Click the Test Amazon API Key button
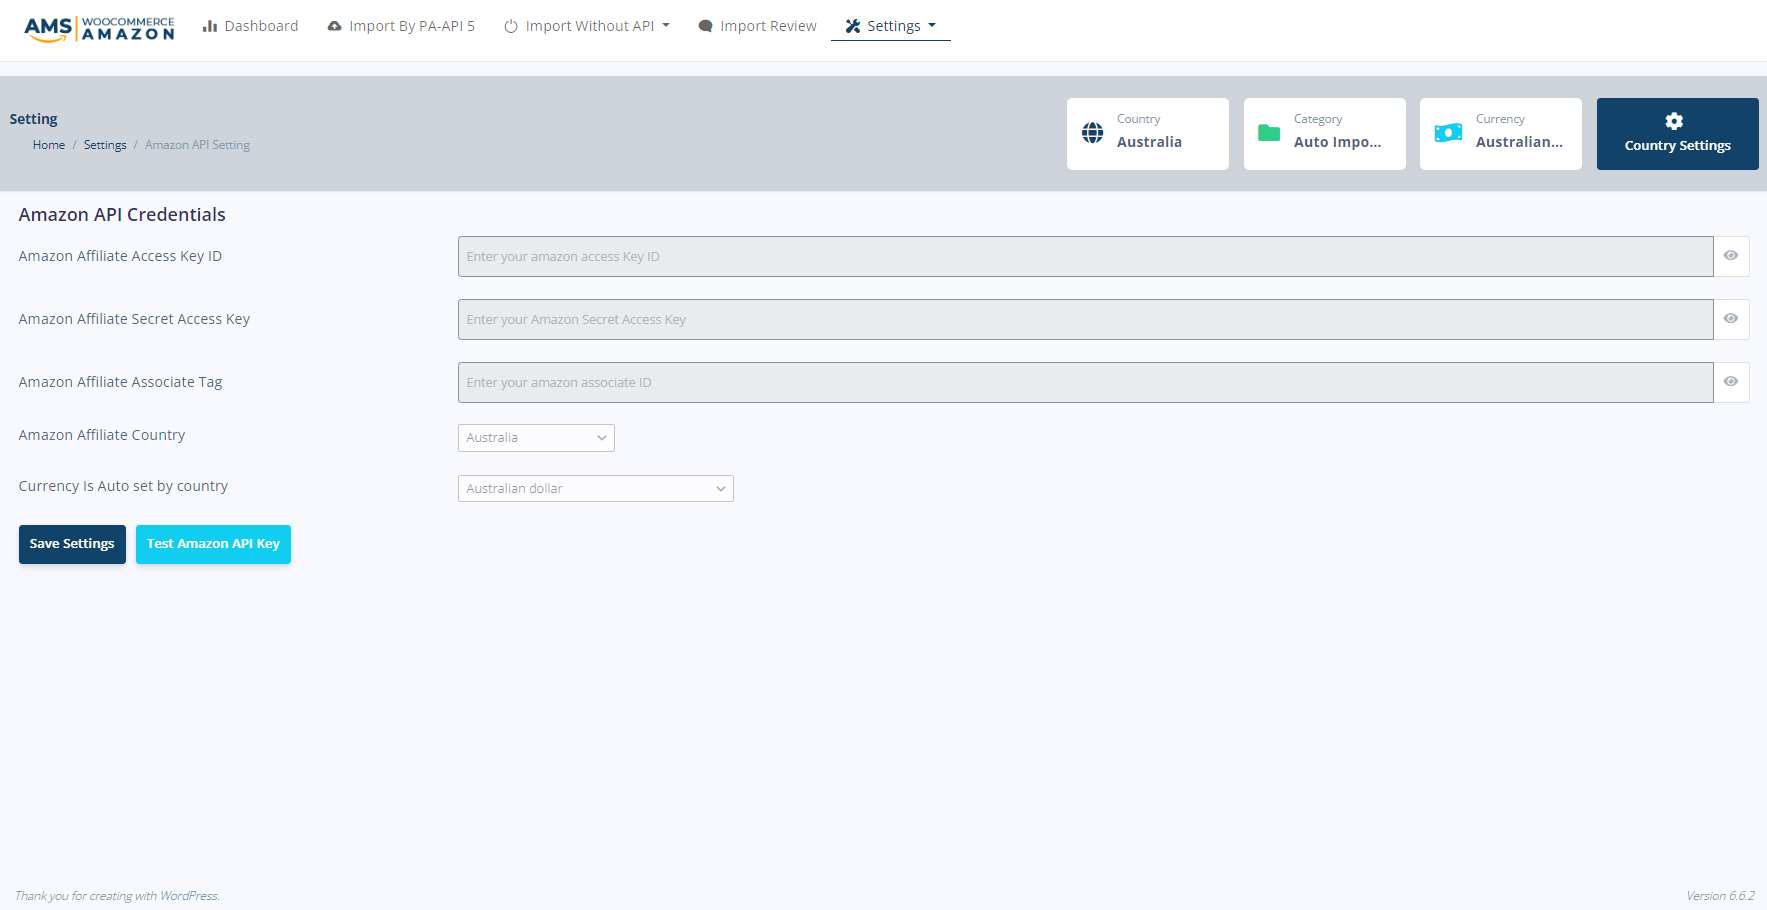The width and height of the screenshot is (1767, 910). click(x=213, y=544)
